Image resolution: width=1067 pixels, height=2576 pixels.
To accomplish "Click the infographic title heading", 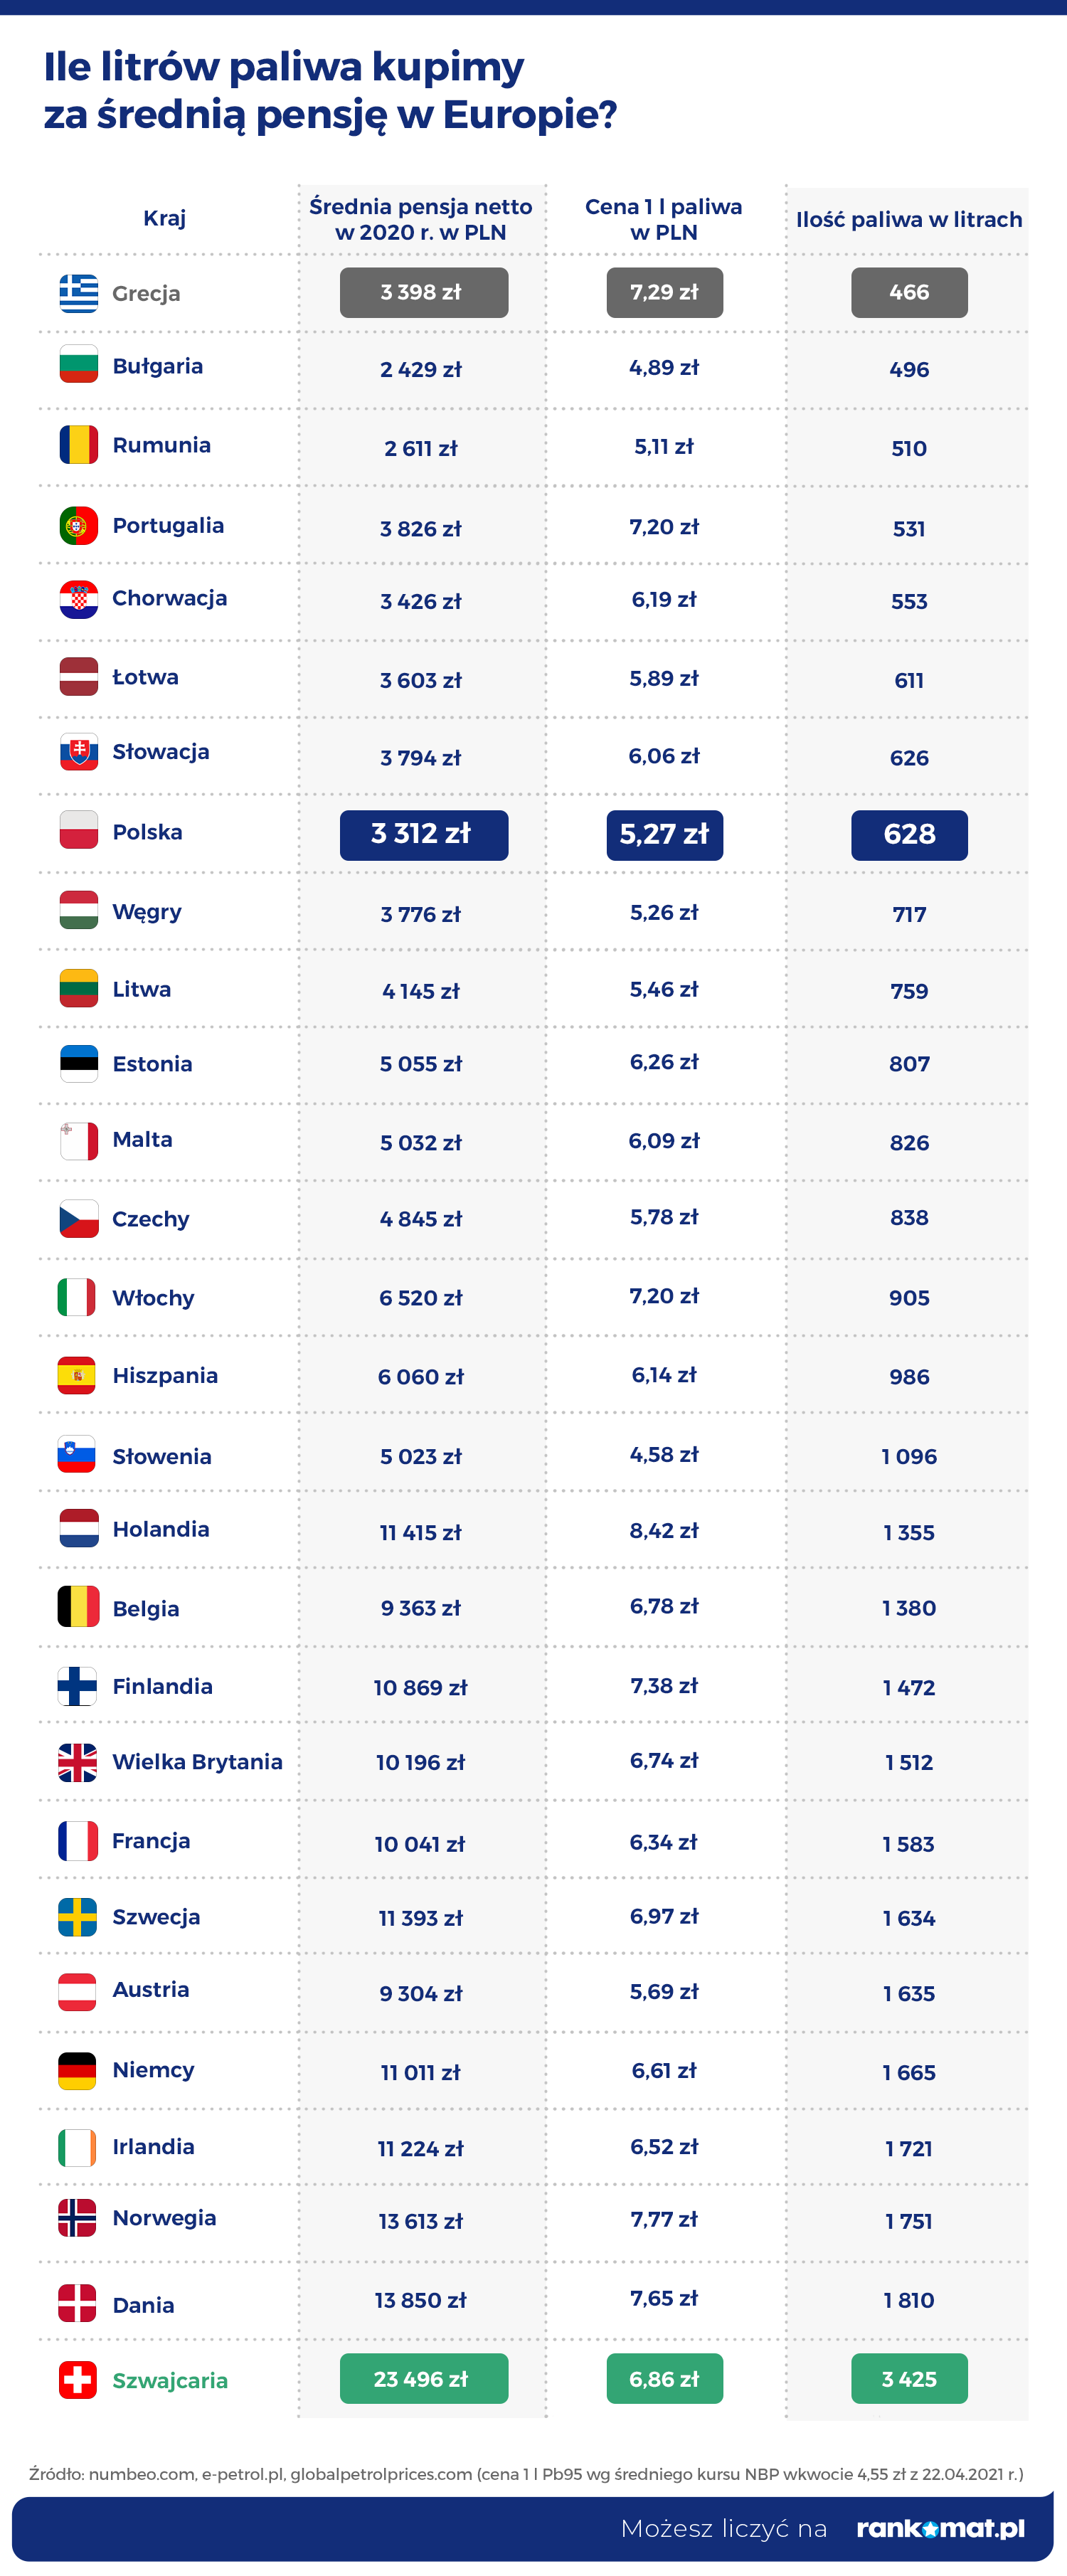I will tap(330, 90).
